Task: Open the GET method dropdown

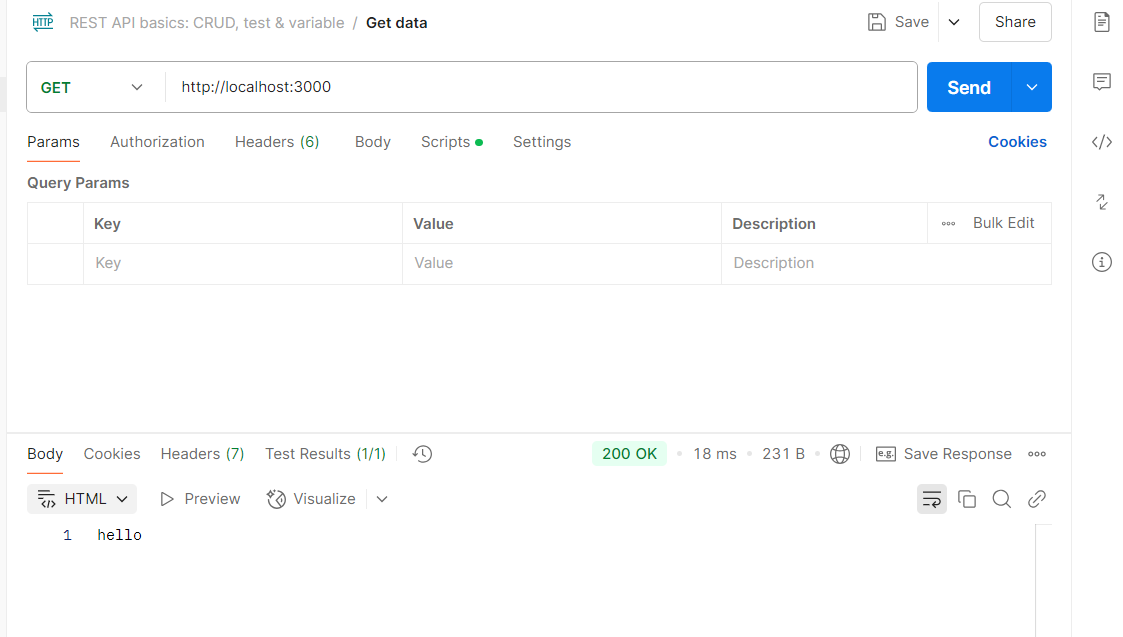Action: coord(92,87)
